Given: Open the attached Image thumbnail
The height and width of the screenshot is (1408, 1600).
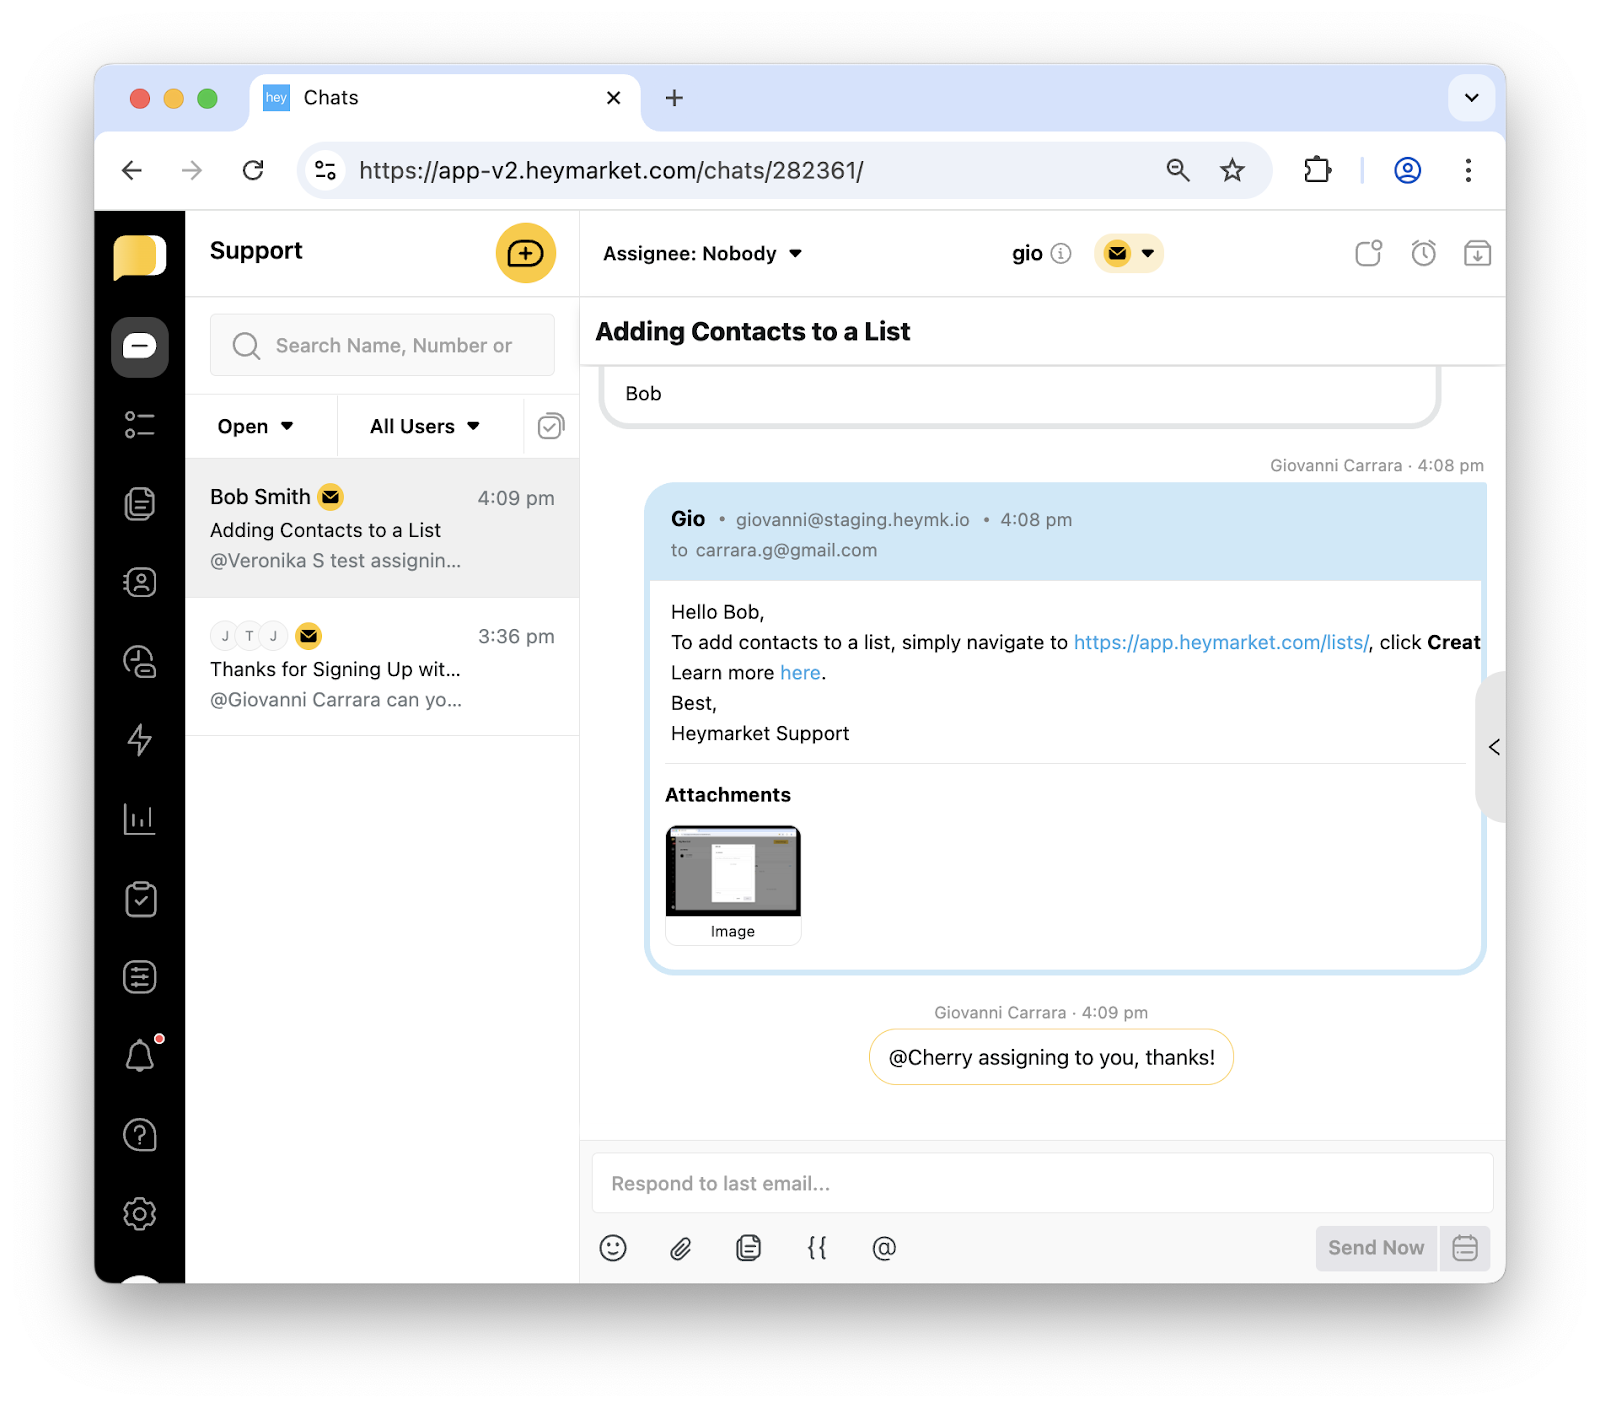Looking at the screenshot, I should (x=733, y=884).
